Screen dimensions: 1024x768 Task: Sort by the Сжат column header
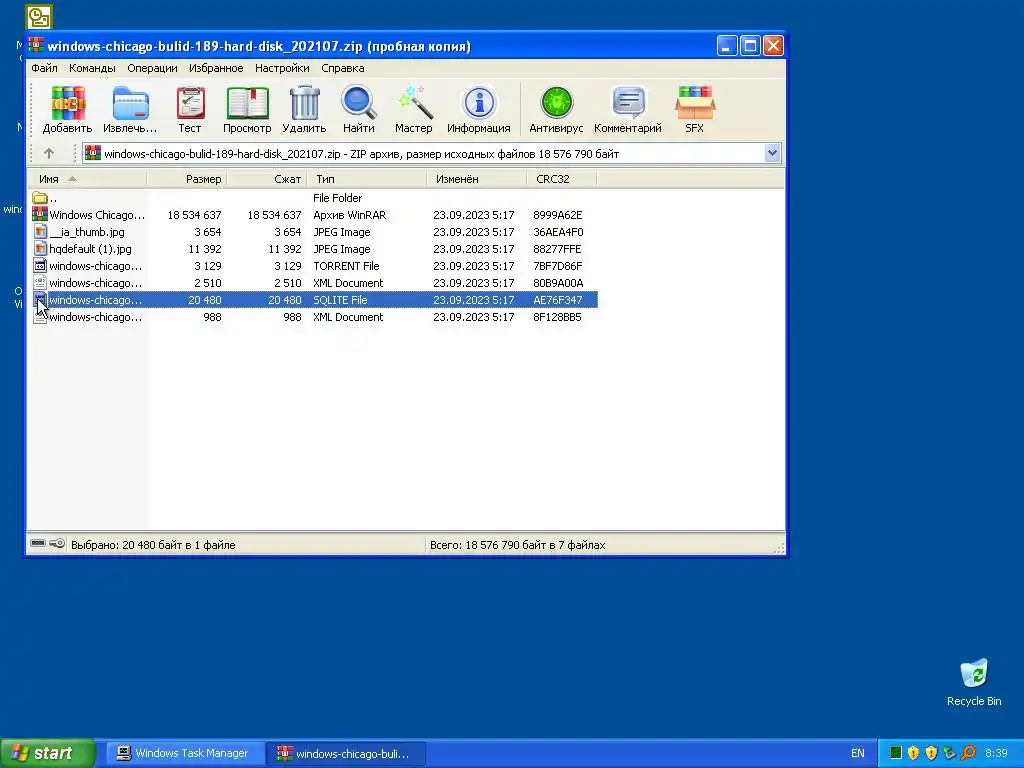click(266, 179)
